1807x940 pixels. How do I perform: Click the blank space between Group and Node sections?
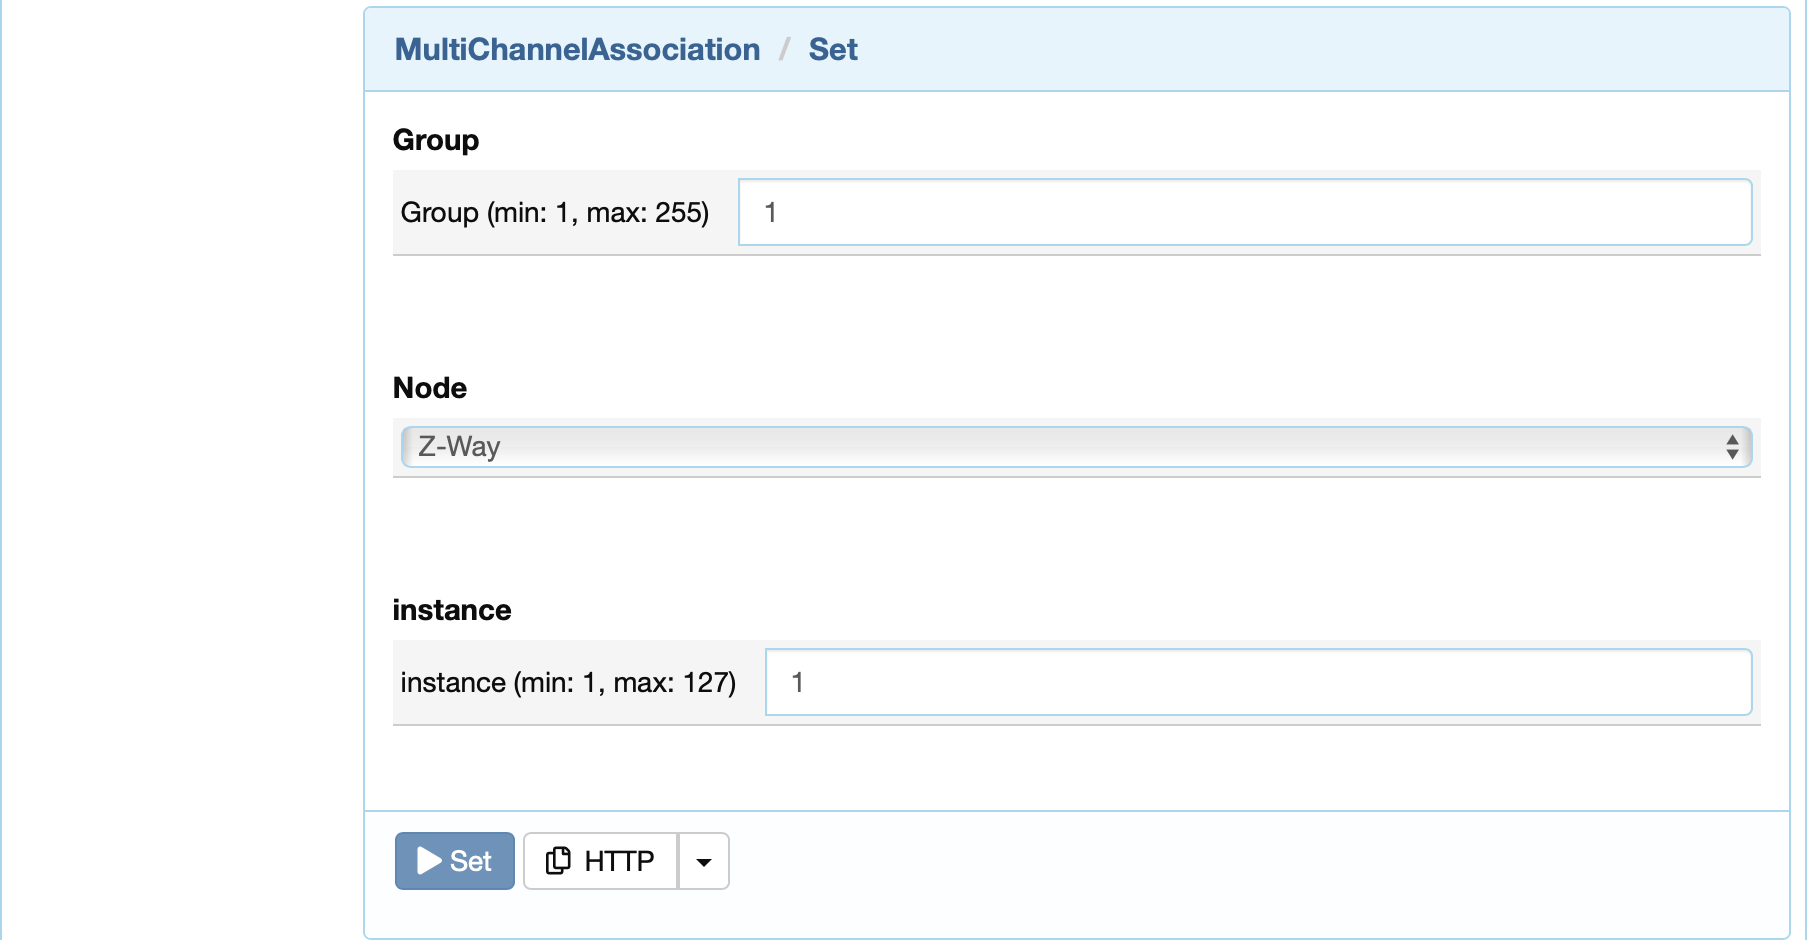1076,314
